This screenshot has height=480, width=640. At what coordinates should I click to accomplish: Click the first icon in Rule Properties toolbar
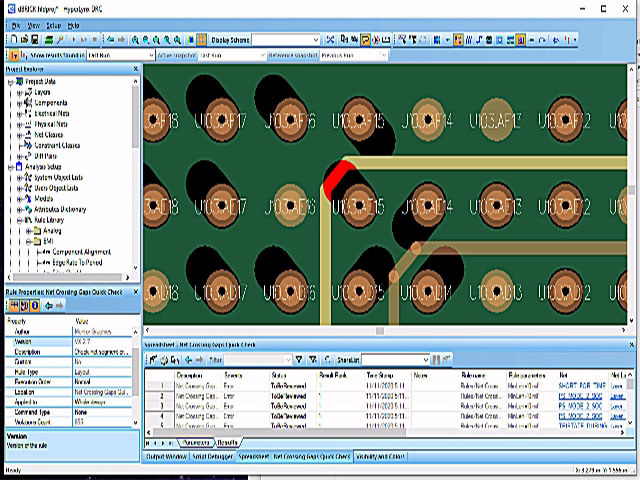click(14, 305)
